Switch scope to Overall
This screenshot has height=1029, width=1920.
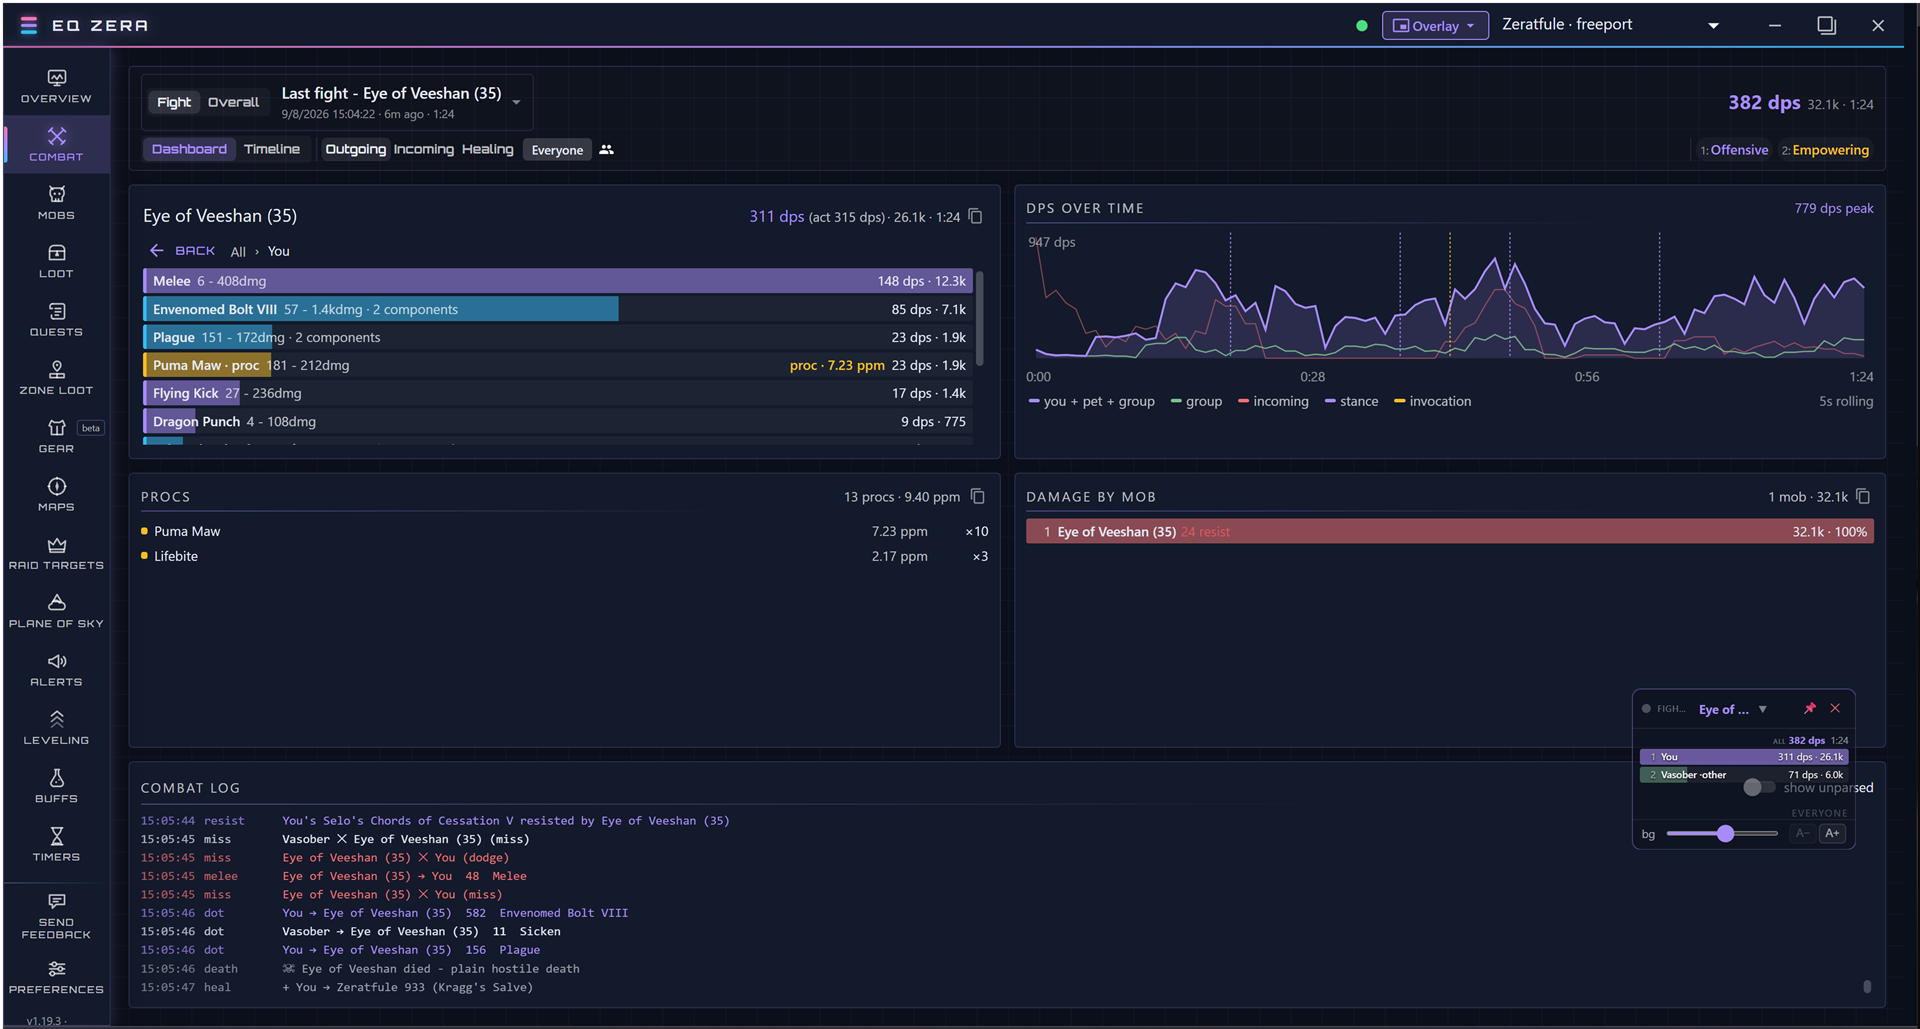(x=233, y=102)
